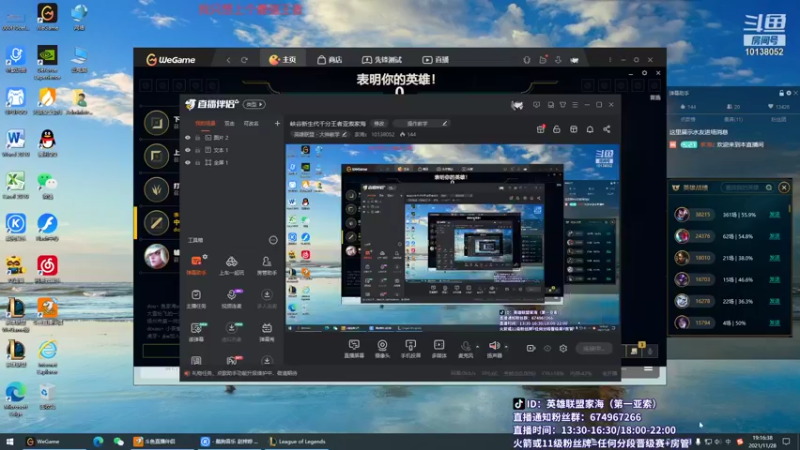Switch to WeGame 先锋测试 tab

point(382,60)
